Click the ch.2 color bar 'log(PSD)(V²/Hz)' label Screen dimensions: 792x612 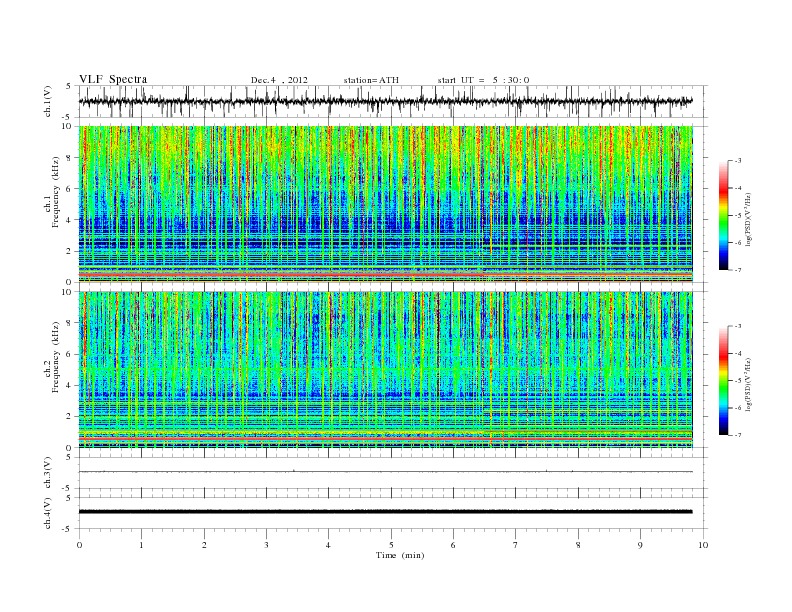[x=748, y=383]
